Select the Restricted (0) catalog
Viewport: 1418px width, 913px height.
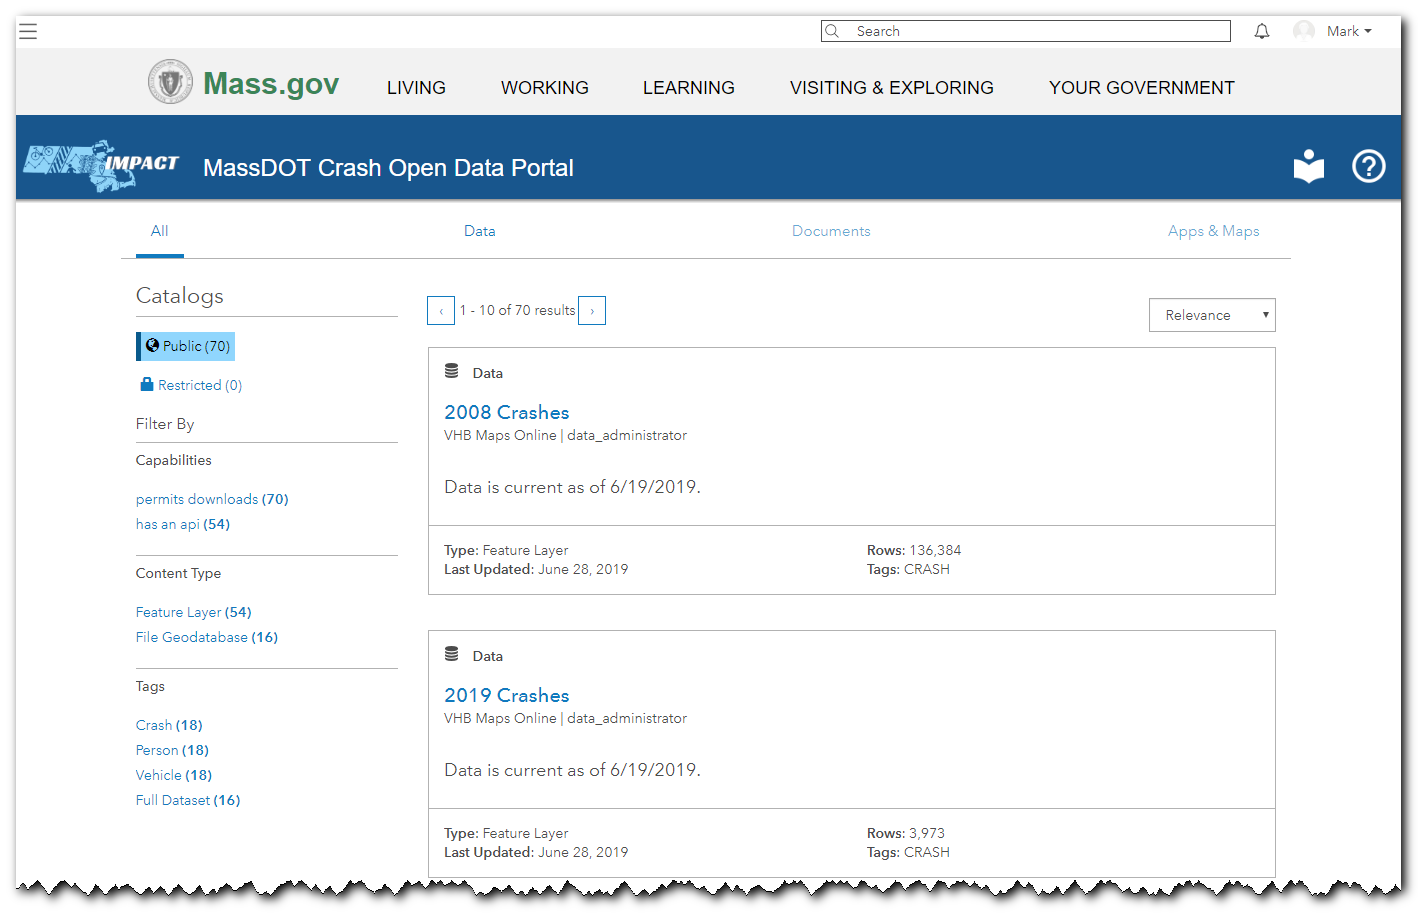[191, 385]
